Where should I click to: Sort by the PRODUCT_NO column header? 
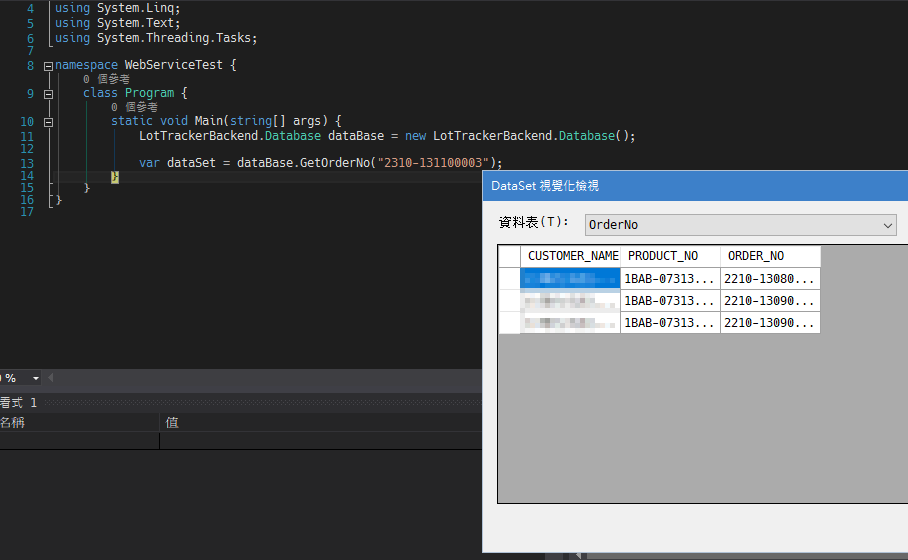pos(669,256)
